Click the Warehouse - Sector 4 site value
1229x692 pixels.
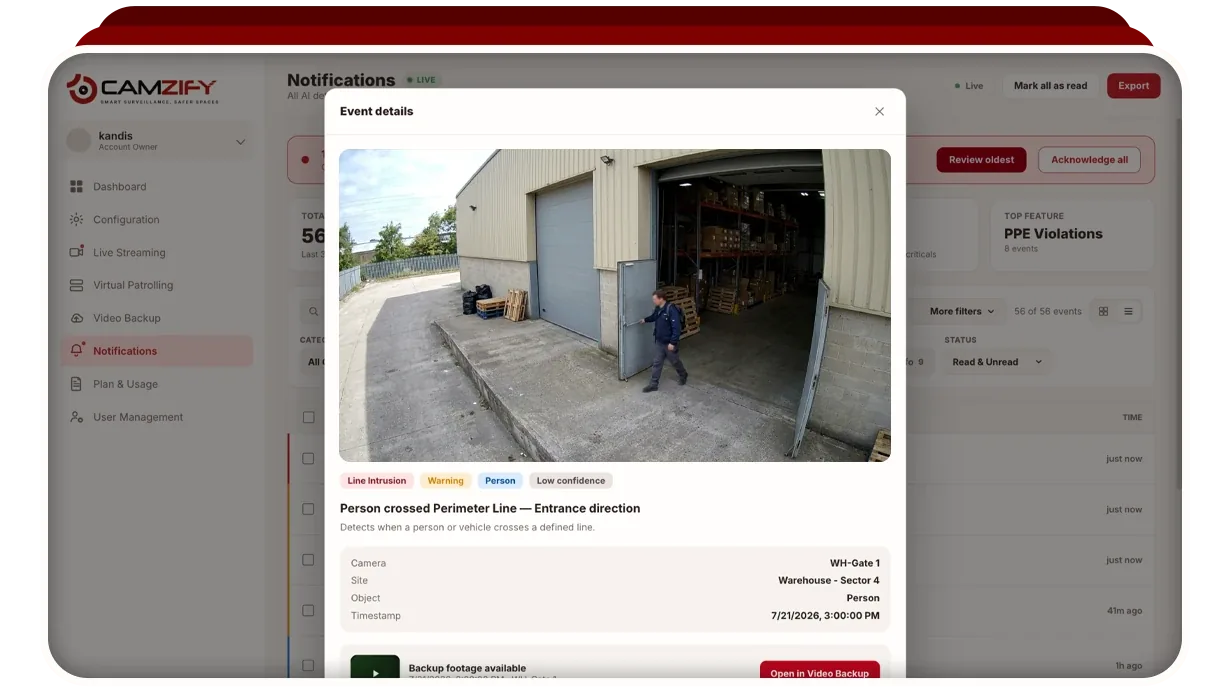(829, 581)
